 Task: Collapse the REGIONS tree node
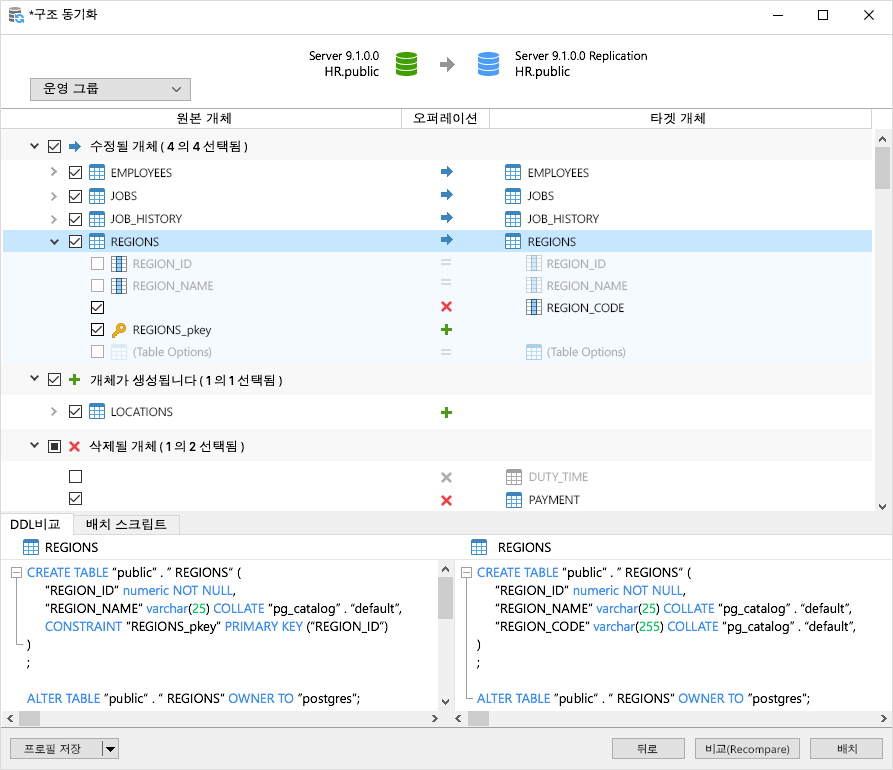(55, 242)
